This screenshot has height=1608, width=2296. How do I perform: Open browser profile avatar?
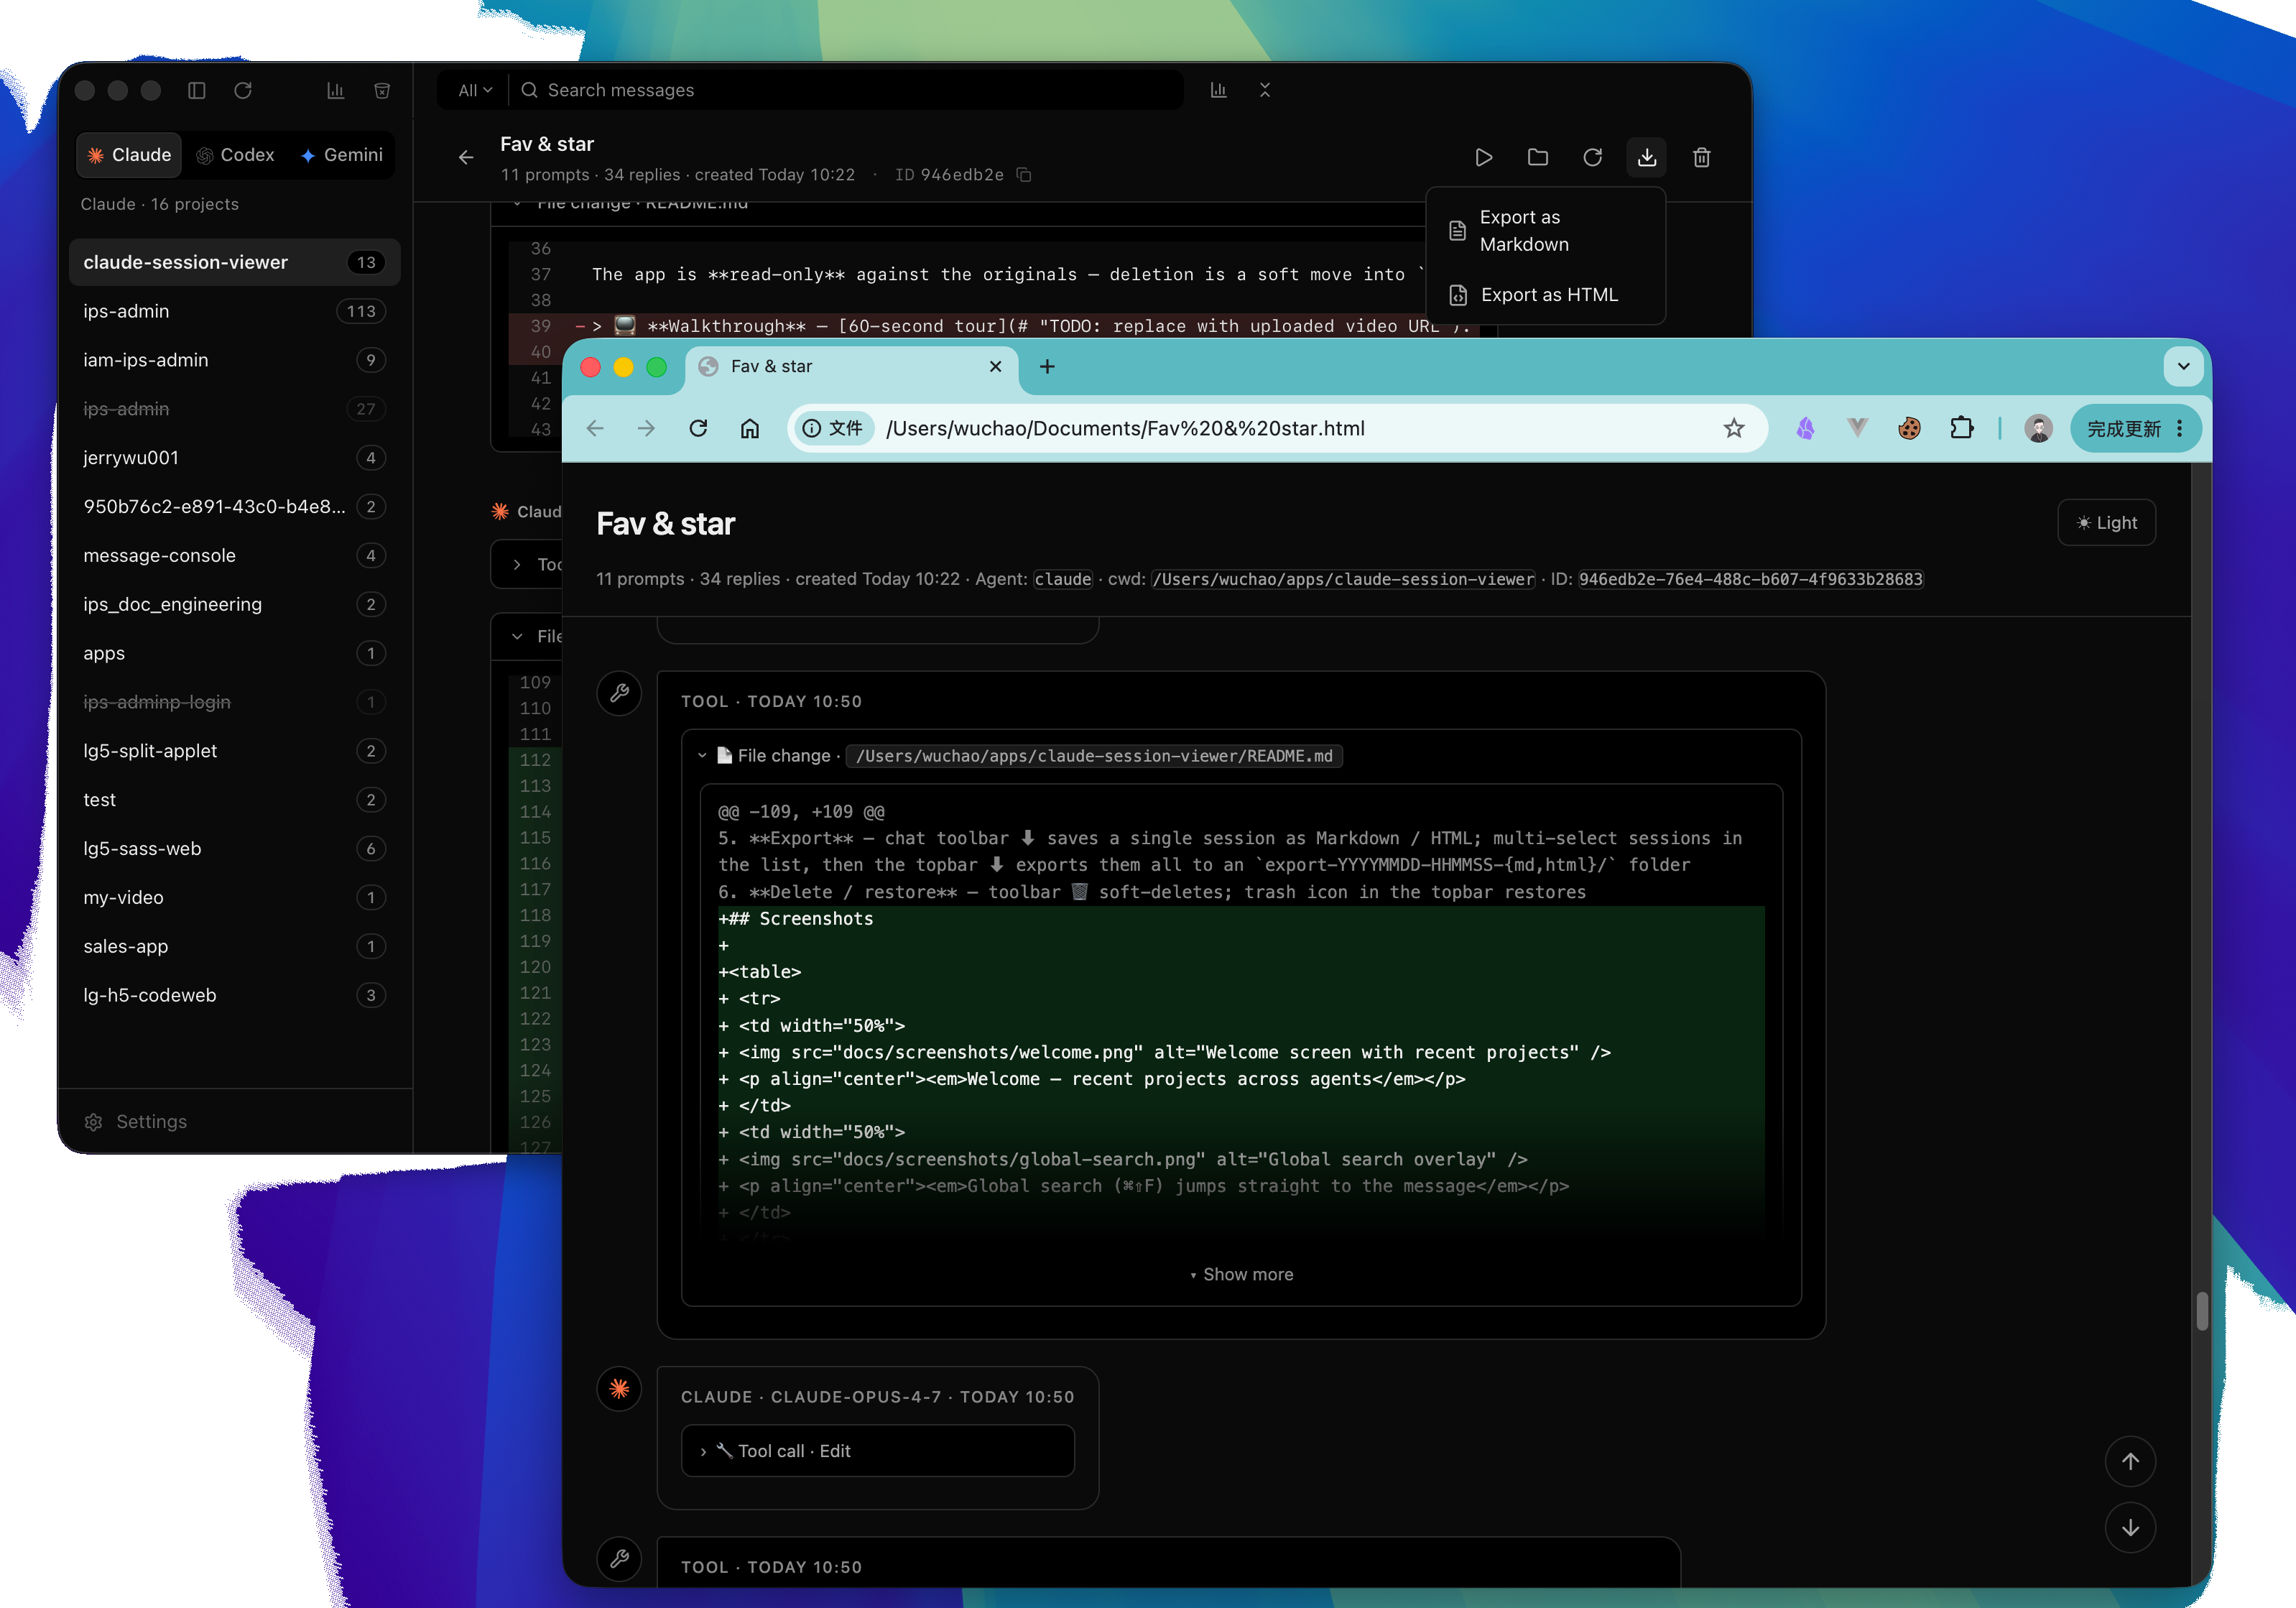click(x=2039, y=428)
